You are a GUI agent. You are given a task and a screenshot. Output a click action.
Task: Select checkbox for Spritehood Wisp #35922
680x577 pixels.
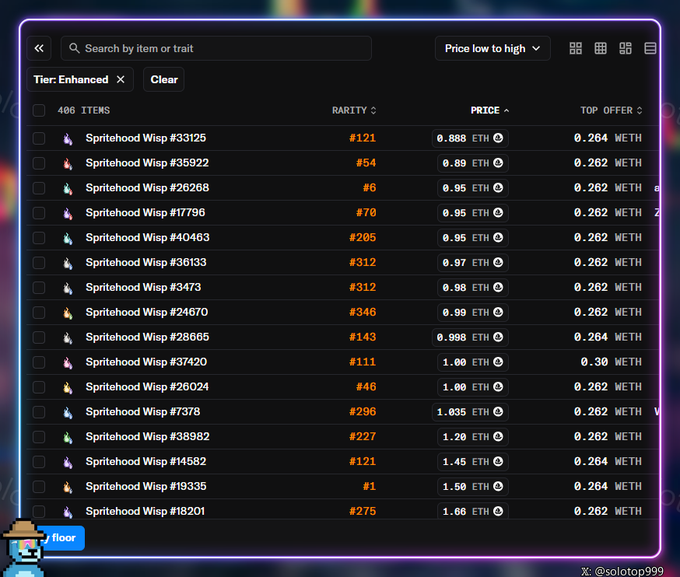click(x=39, y=163)
